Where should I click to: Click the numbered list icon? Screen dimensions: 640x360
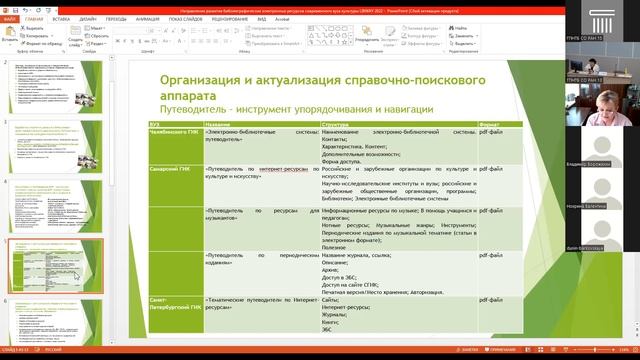(x=205, y=31)
